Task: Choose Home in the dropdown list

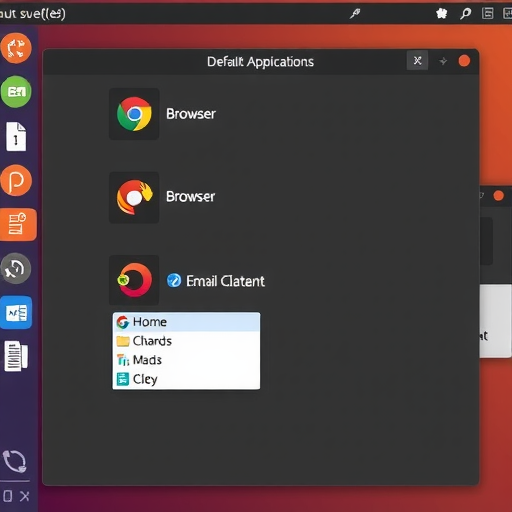Action: [x=186, y=322]
